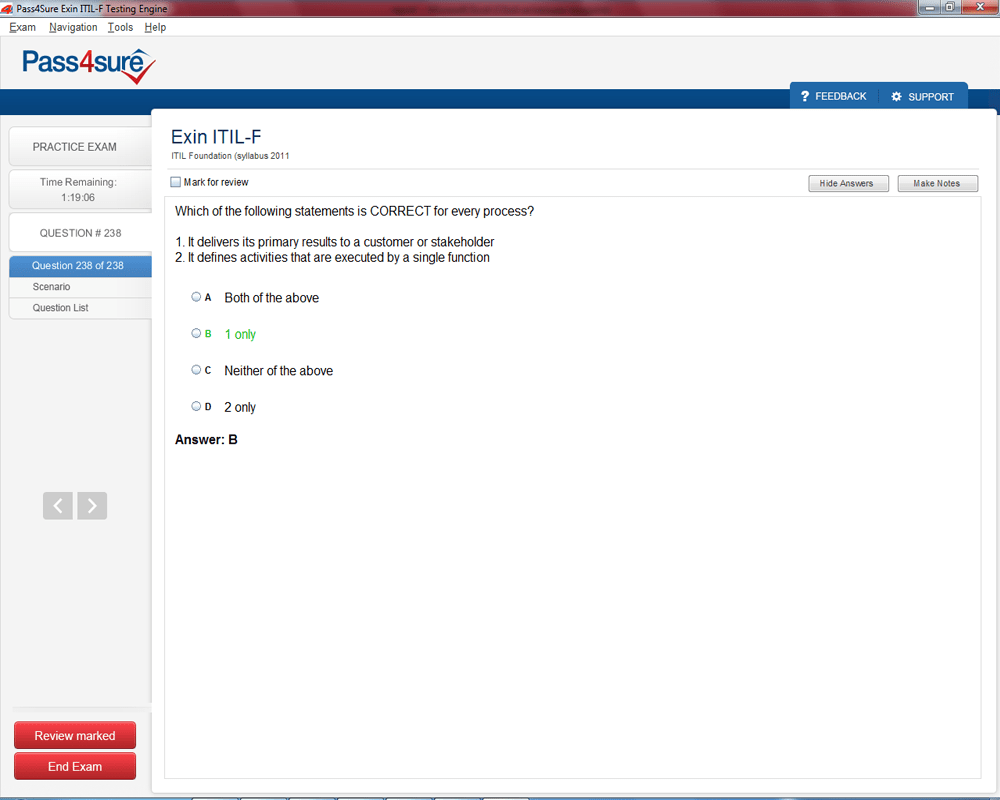Click the QUESTION # 238 label
Screen dimensions: 1000x800
pos(80,233)
